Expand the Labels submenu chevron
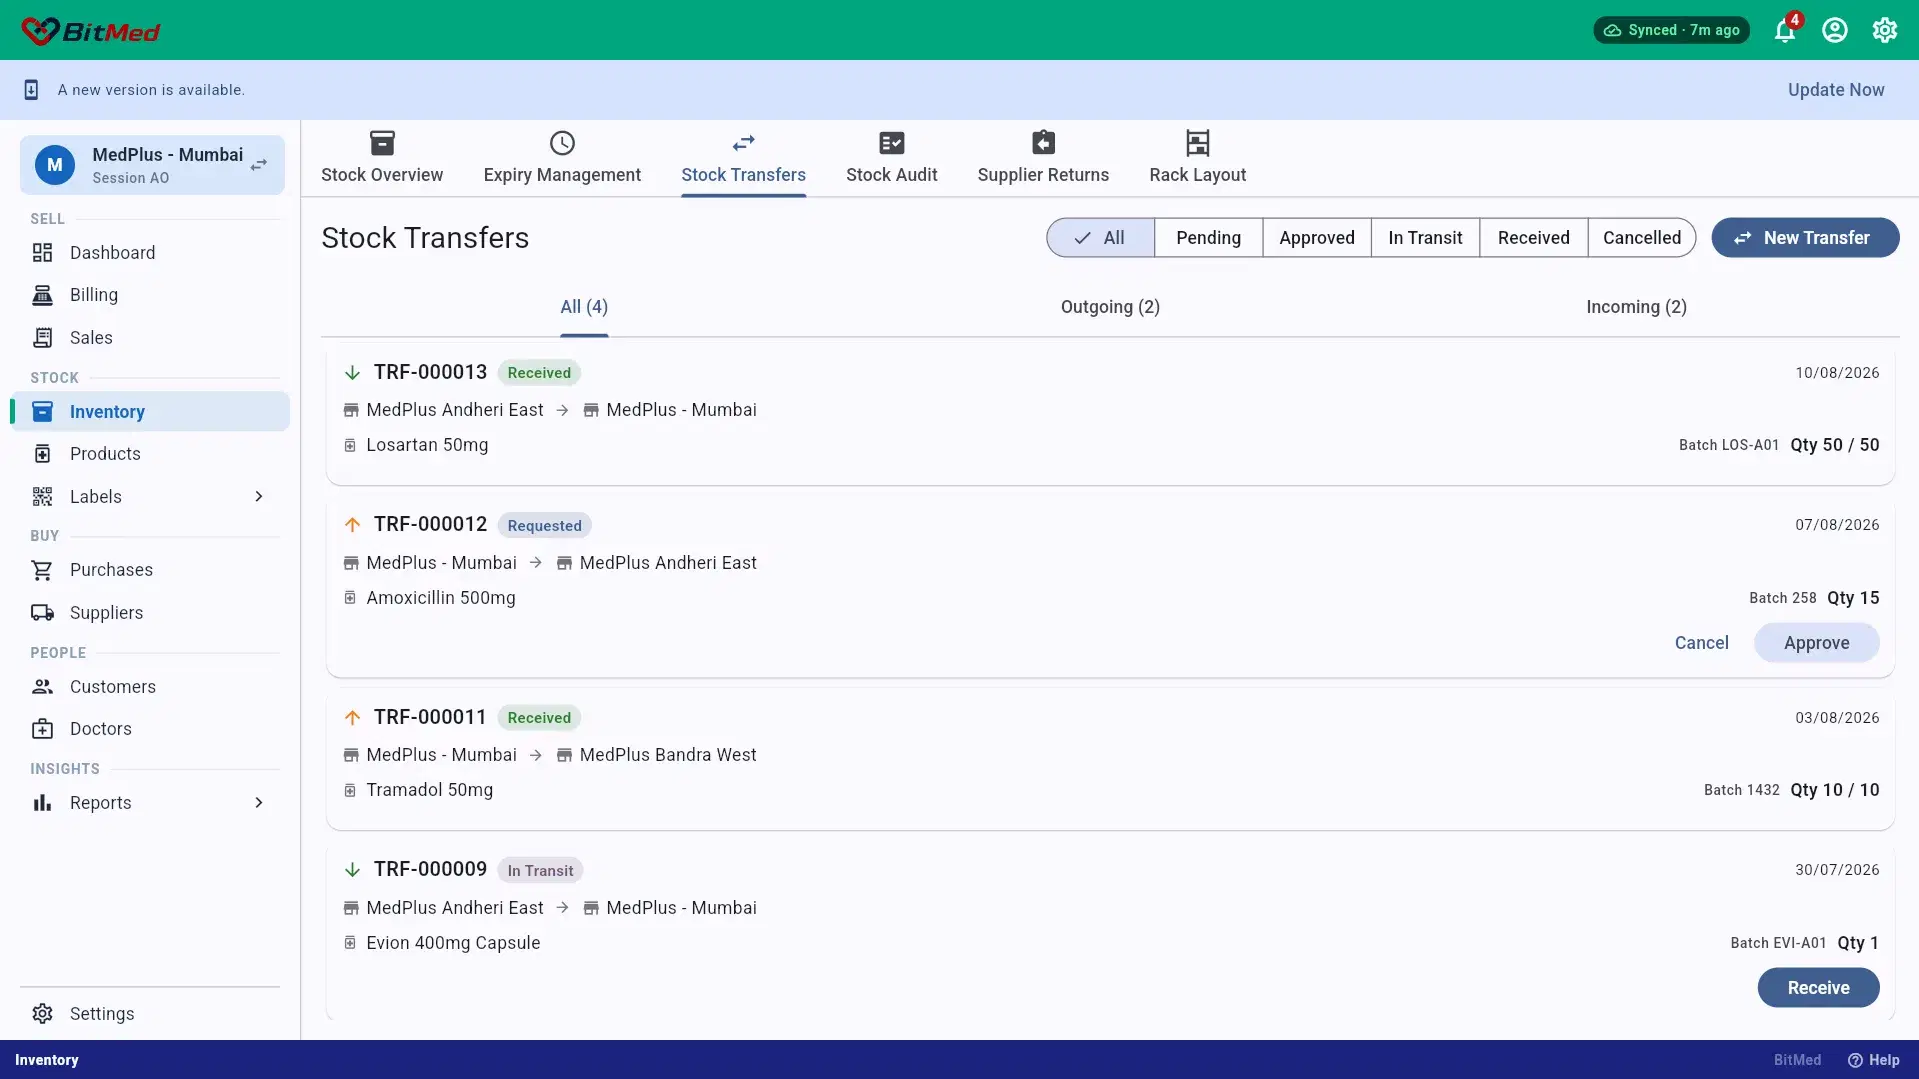Screen dimensions: 1919x1079 click(259, 497)
